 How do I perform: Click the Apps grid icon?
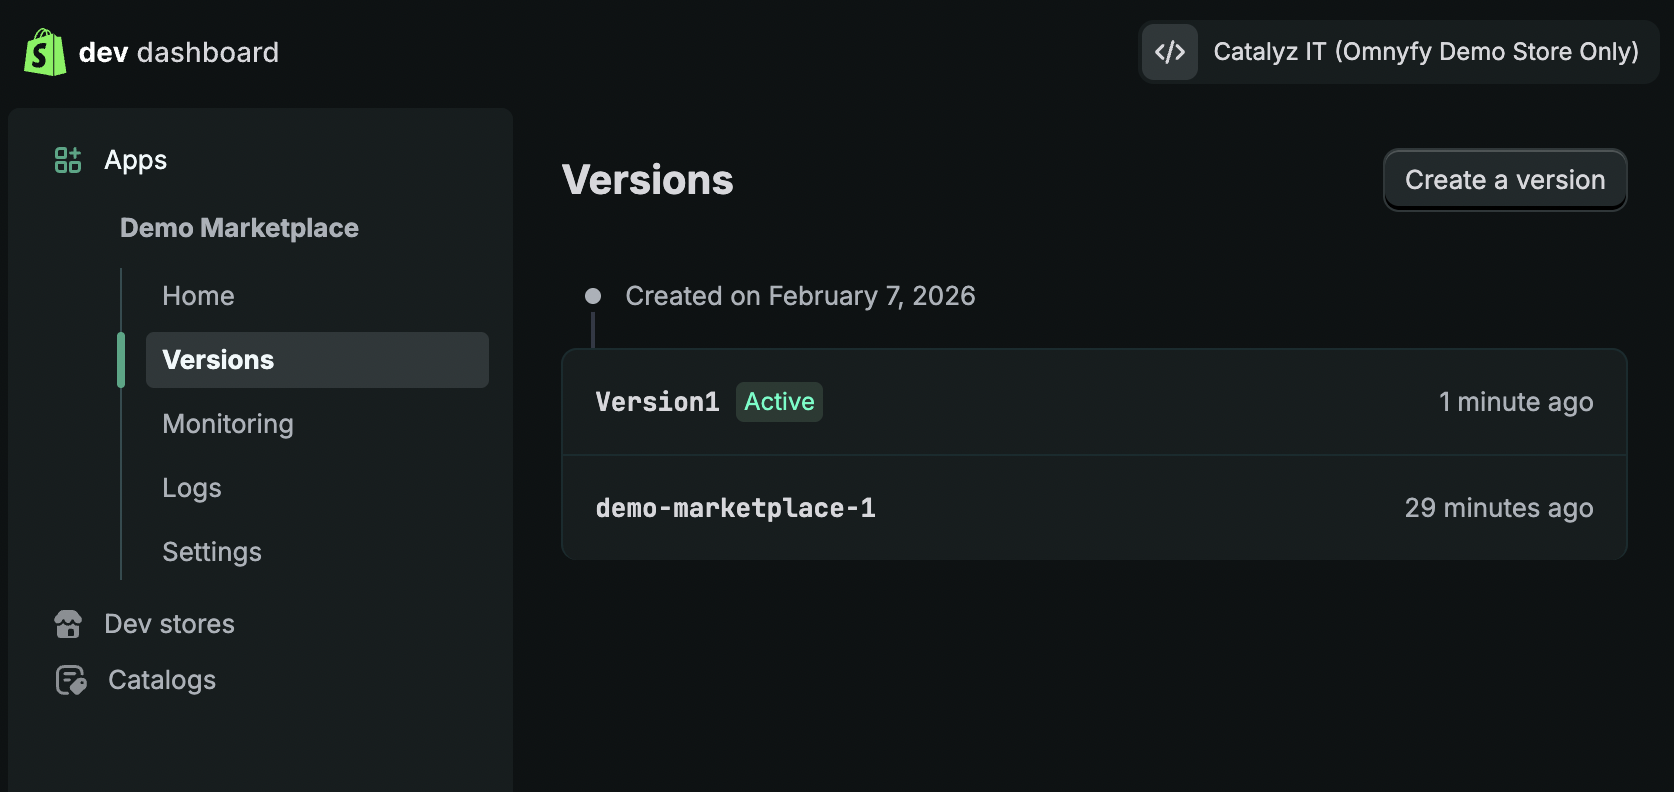point(68,160)
